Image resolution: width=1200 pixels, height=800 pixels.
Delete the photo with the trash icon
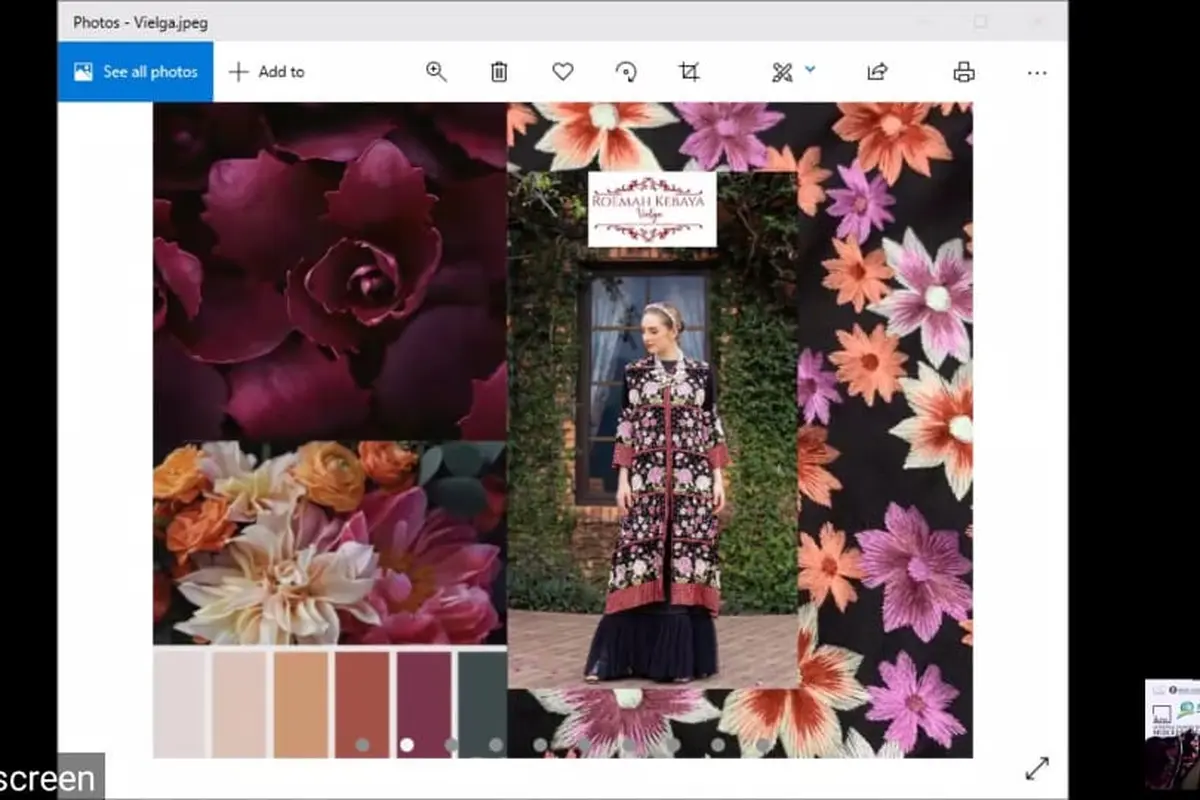(x=499, y=72)
